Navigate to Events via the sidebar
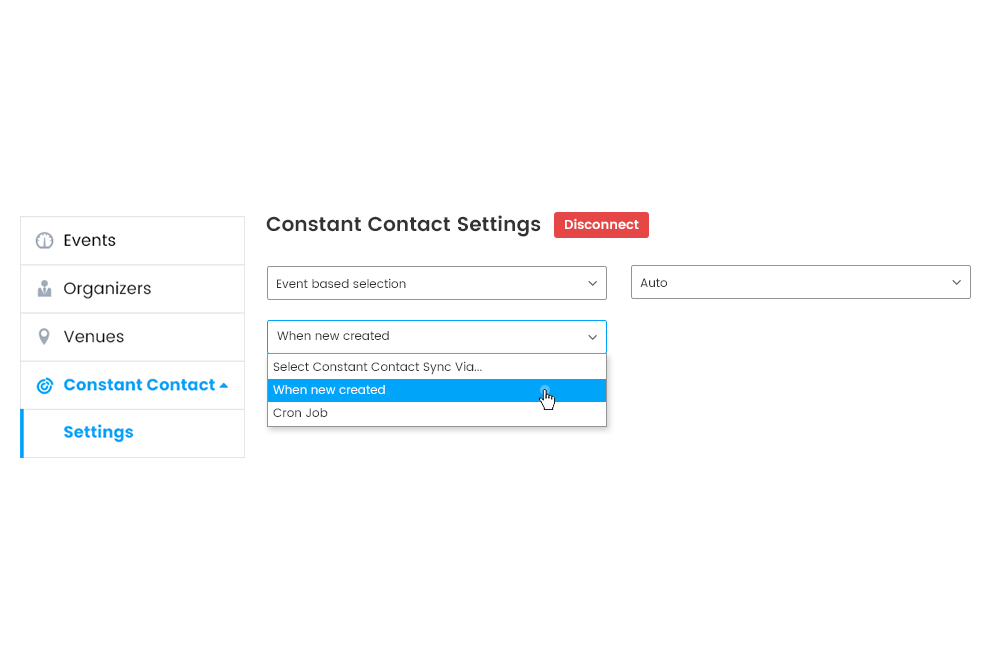The width and height of the screenshot is (1000, 667). (x=89, y=240)
